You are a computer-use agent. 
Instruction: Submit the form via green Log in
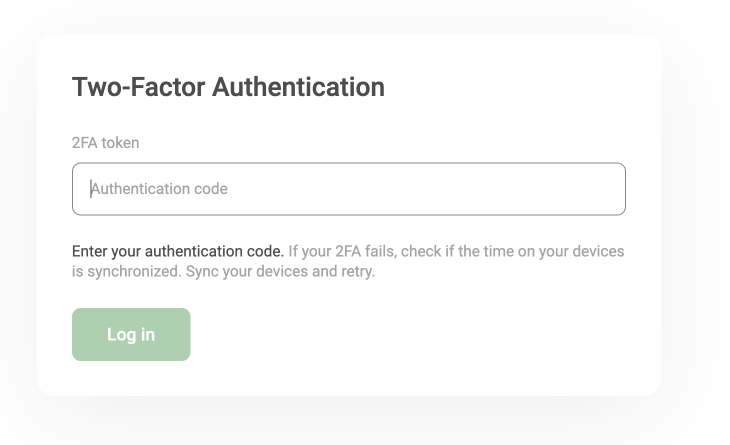pyautogui.click(x=131, y=334)
